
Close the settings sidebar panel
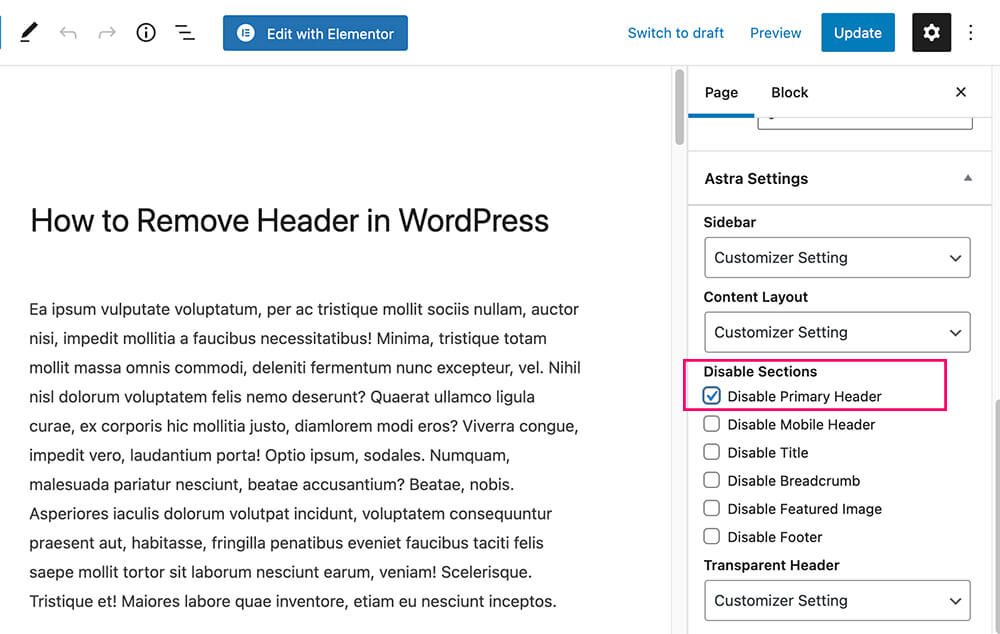(x=960, y=92)
